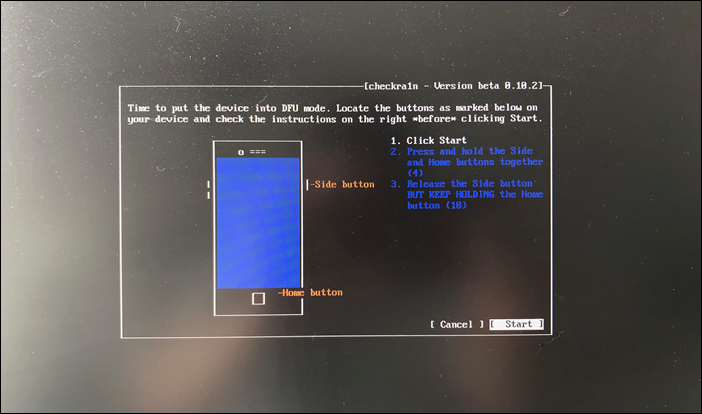Click the 'Home button' label
Image resolution: width=702 pixels, height=414 pixels.
pos(312,293)
